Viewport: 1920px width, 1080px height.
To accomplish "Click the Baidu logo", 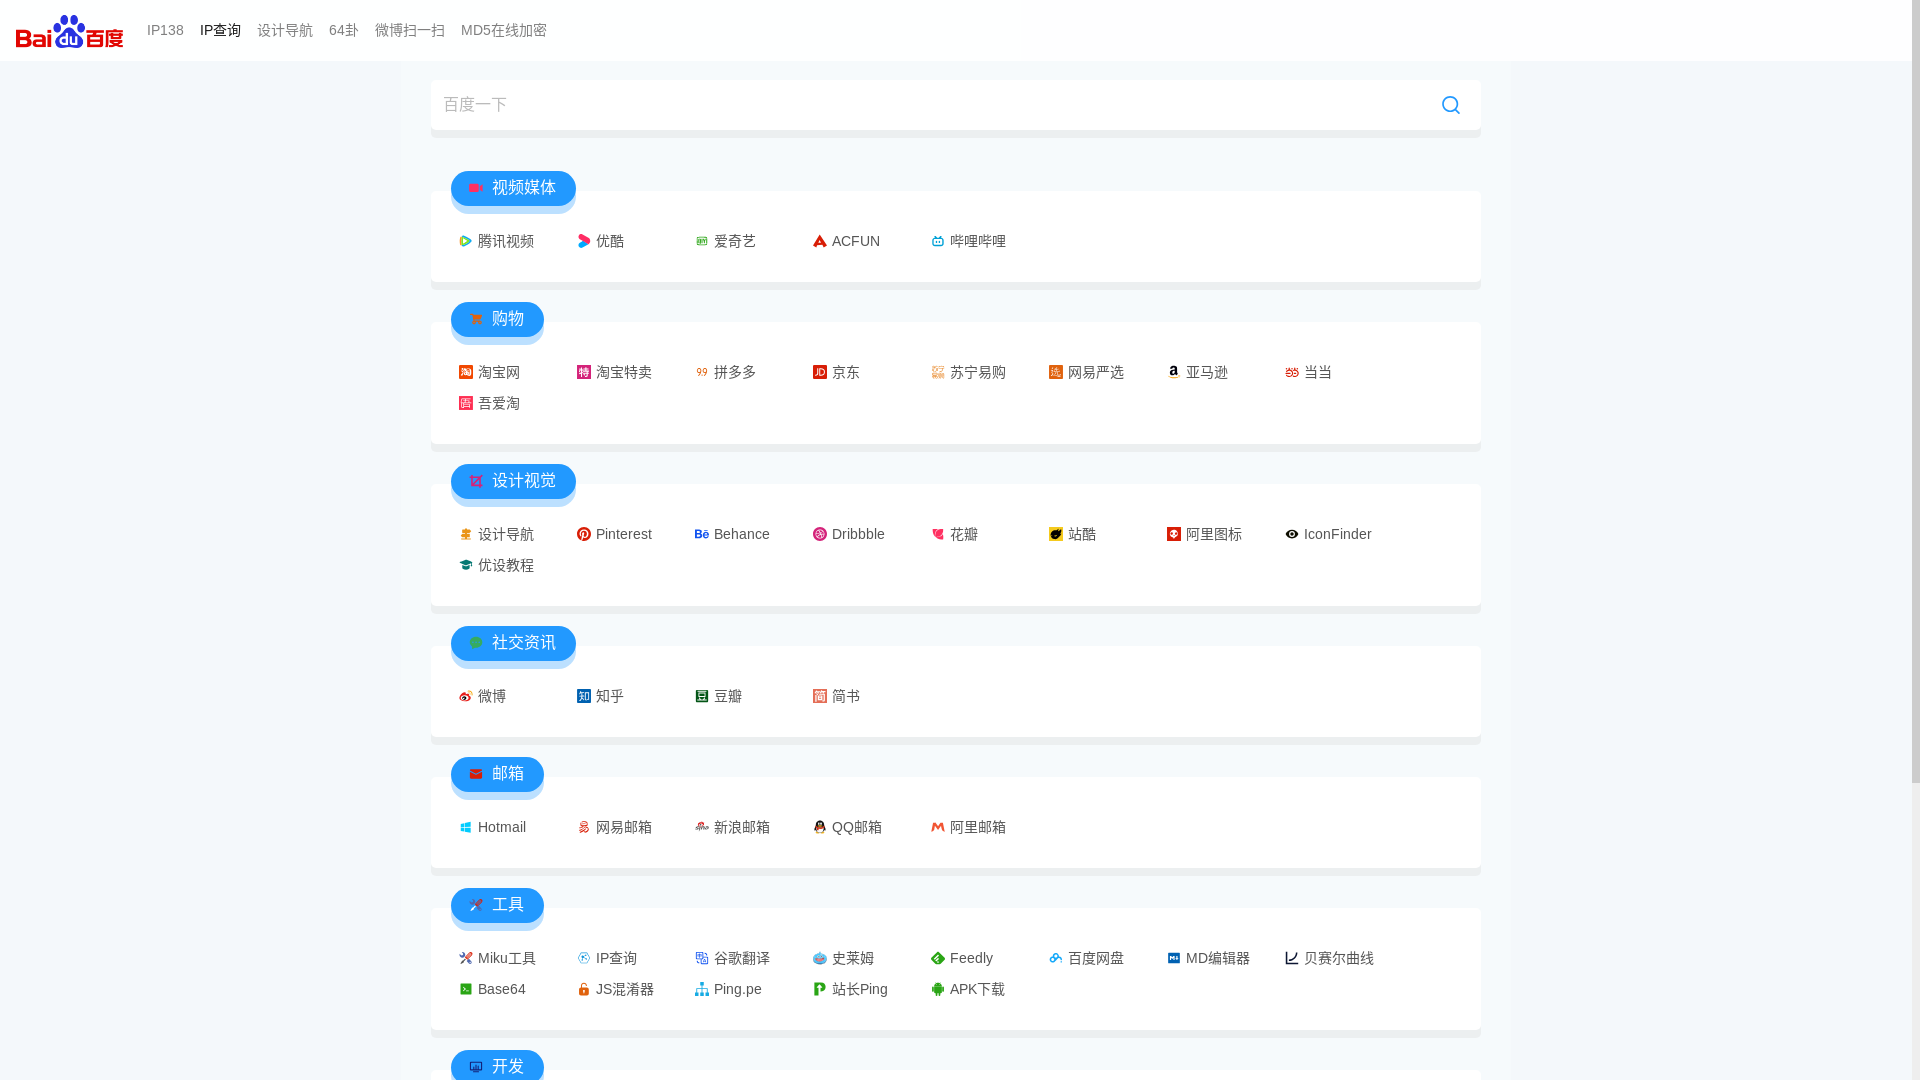I will [69, 31].
